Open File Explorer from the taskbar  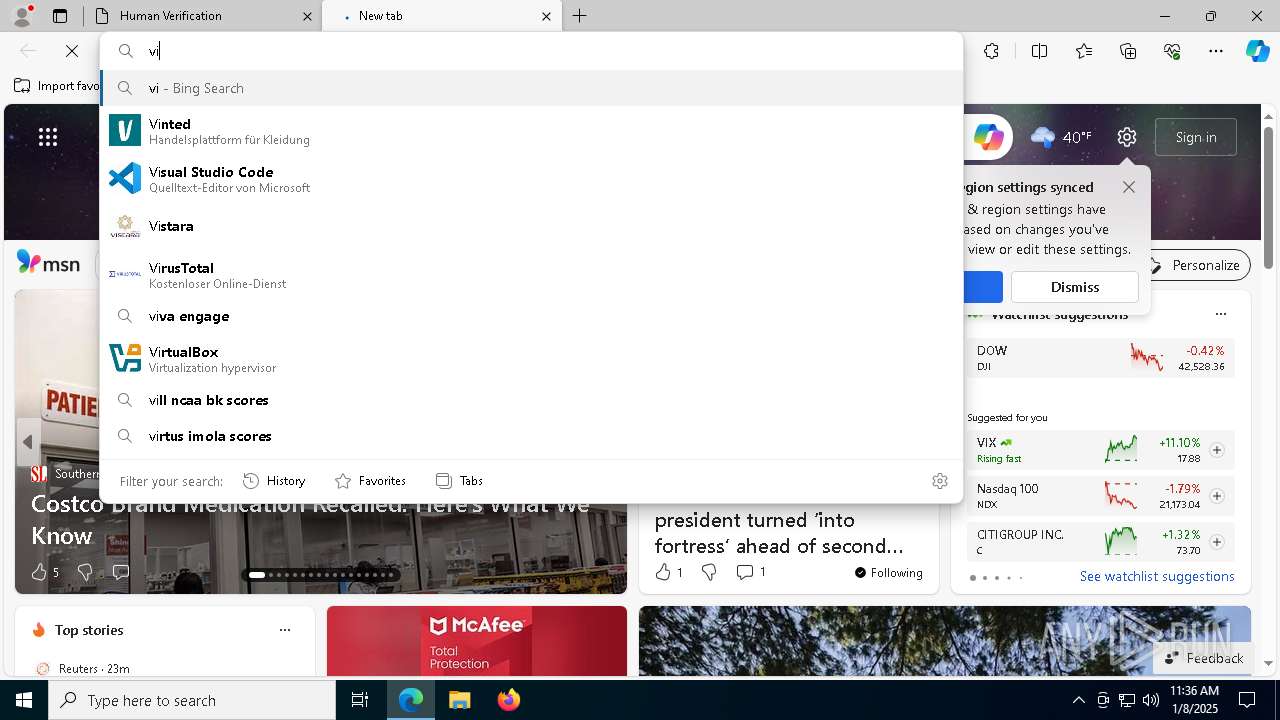459,700
